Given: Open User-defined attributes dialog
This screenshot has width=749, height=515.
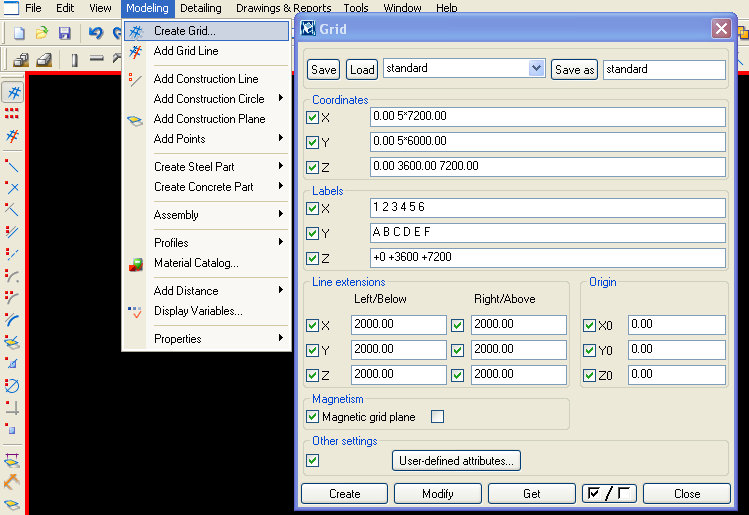Looking at the screenshot, I should pyautogui.click(x=456, y=461).
